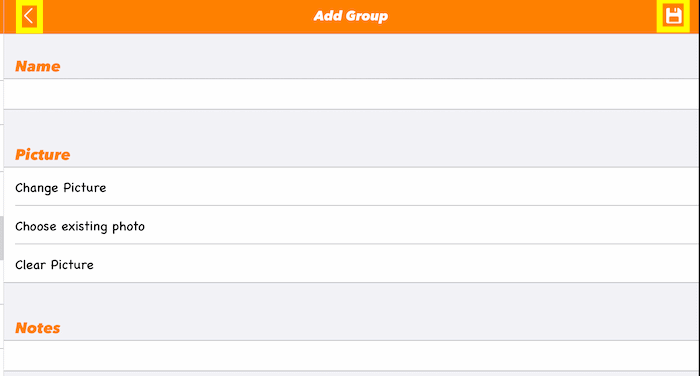
Task: Select the Change Picture option
Action: coord(351,187)
